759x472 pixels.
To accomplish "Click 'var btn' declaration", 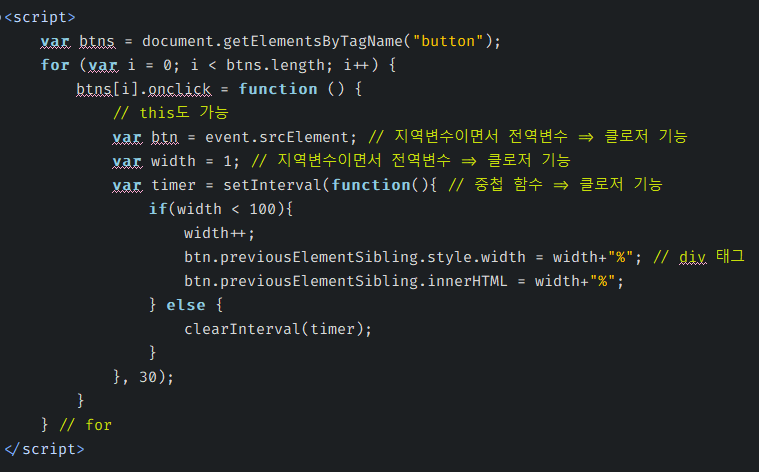I will [145, 137].
